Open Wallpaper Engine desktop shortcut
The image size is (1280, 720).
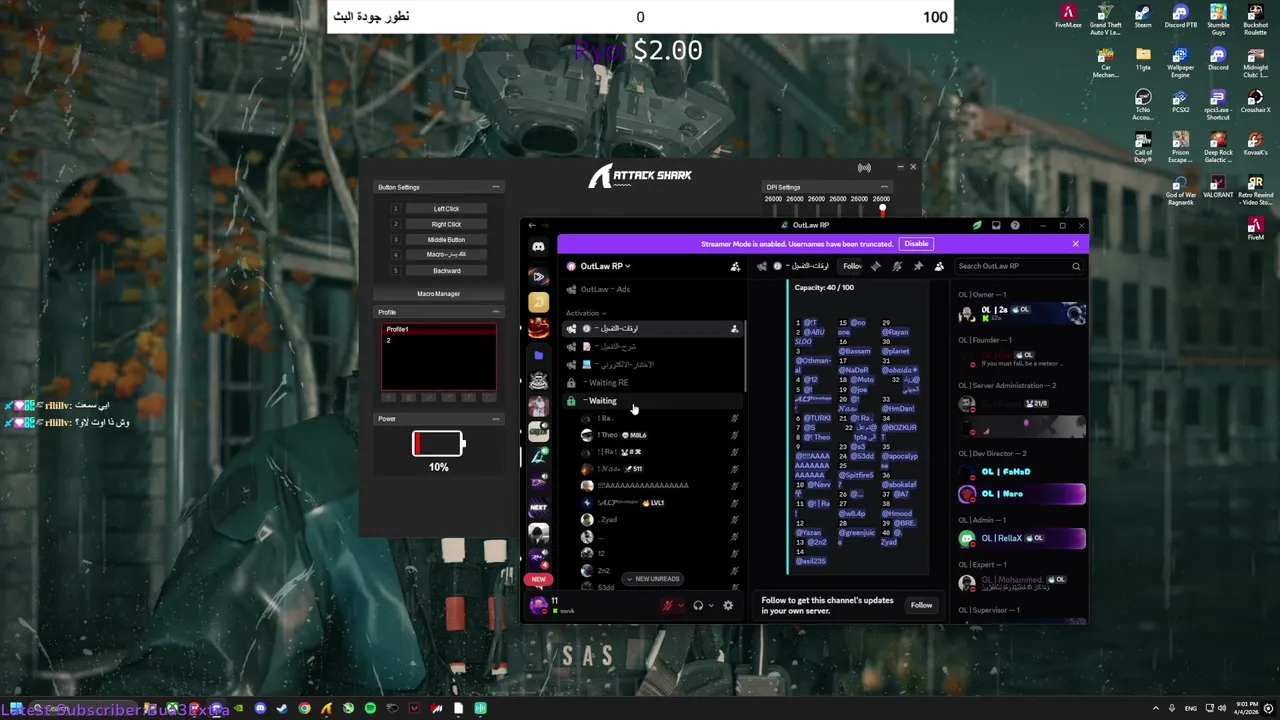coord(1180,62)
